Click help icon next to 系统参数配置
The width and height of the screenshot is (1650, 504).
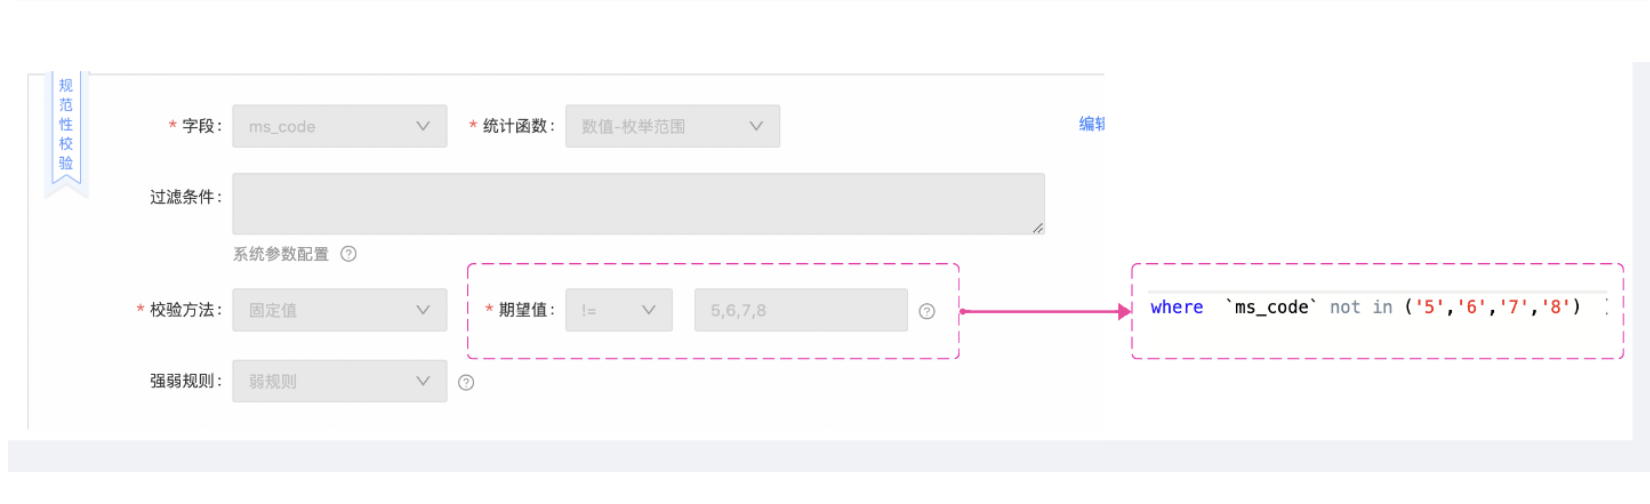coord(348,254)
